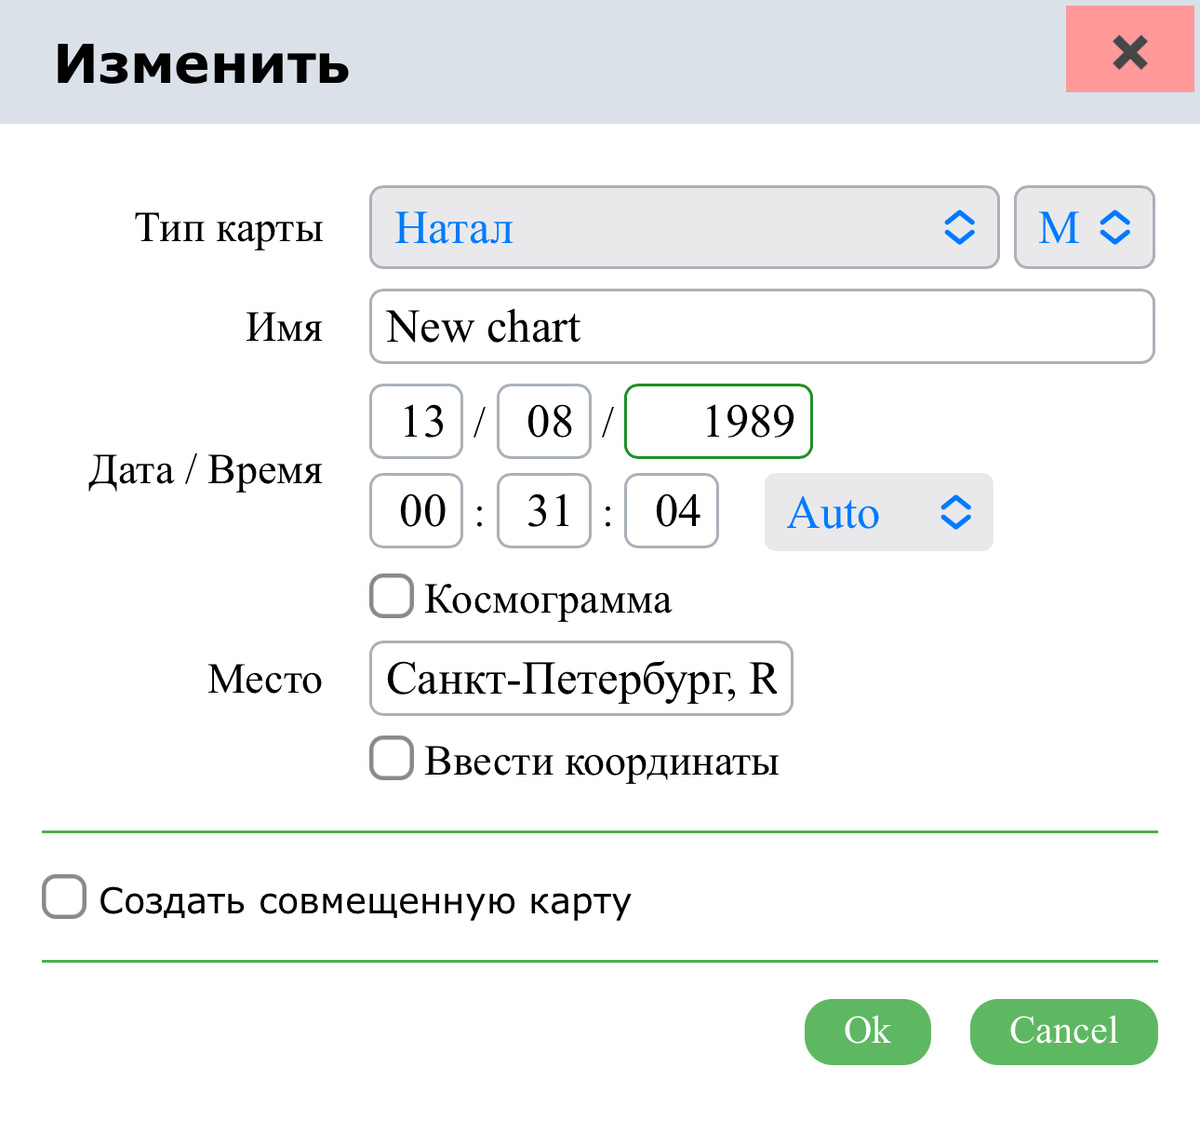Select the month field showing 08

click(x=543, y=421)
